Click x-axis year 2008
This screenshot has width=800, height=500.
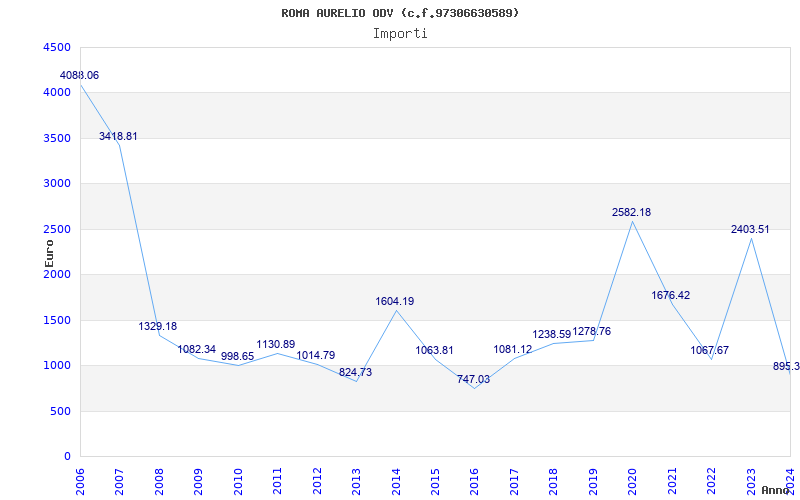click(159, 481)
